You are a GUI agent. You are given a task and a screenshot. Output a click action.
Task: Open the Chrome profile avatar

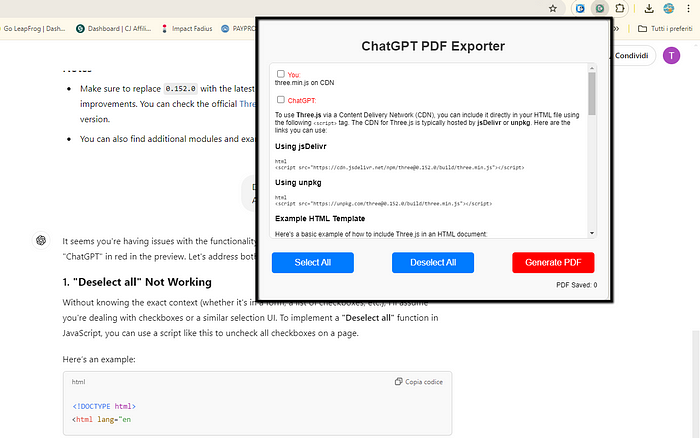[668, 8]
